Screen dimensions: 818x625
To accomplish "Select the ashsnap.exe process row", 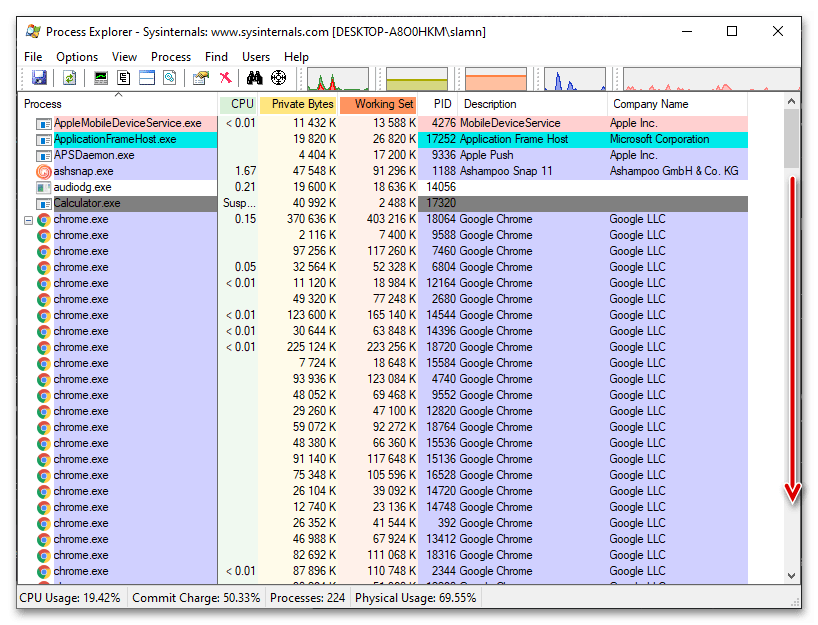I will point(83,172).
